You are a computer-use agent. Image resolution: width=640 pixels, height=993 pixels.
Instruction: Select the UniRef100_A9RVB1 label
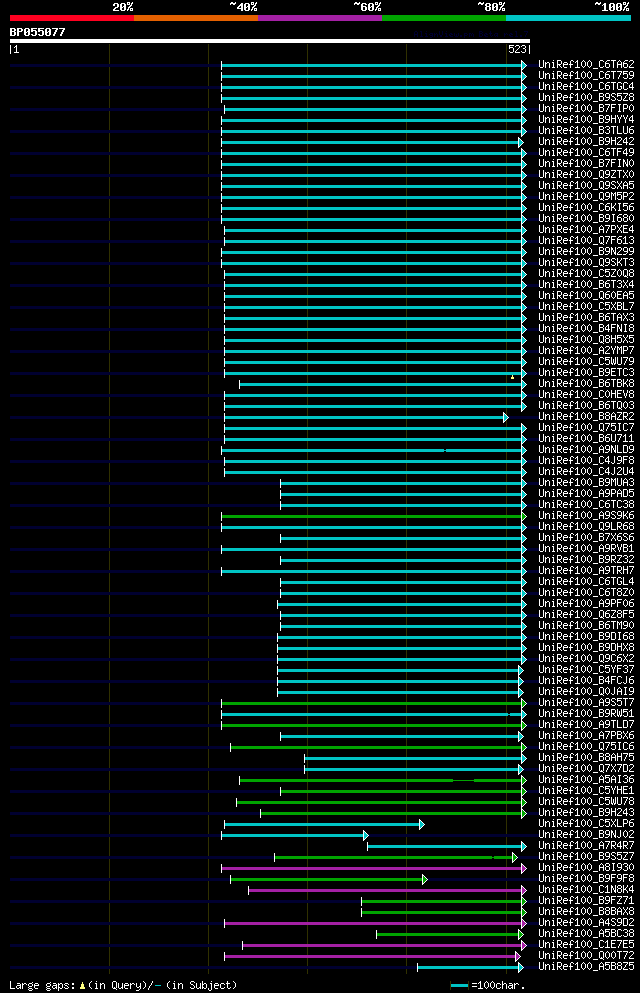[x=586, y=549]
